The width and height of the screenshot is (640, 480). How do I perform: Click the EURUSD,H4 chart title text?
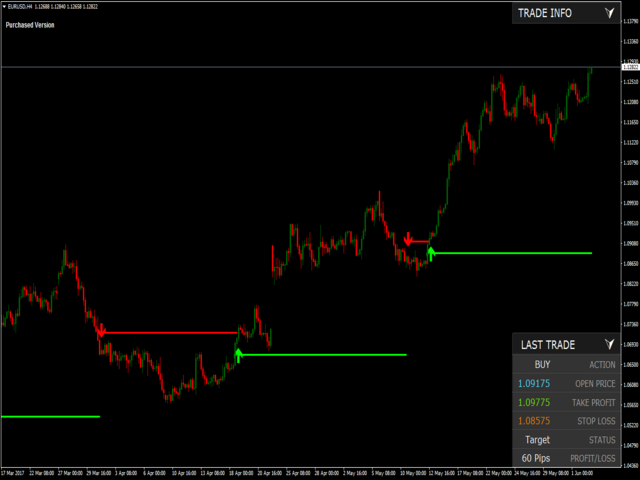click(x=20, y=7)
